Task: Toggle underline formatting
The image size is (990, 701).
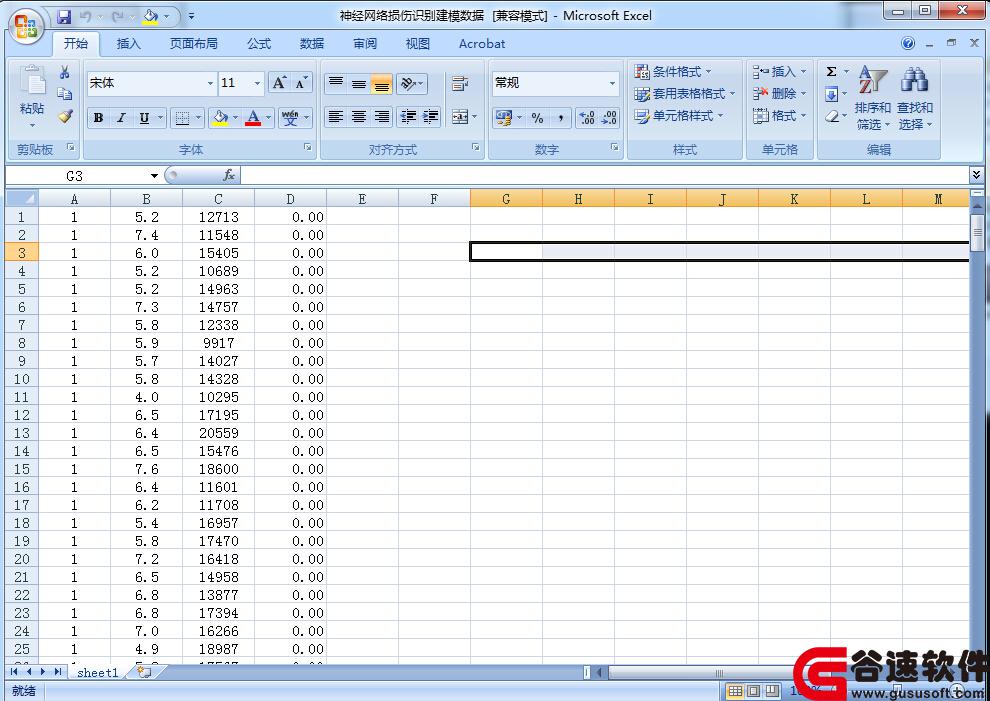Action: point(145,117)
